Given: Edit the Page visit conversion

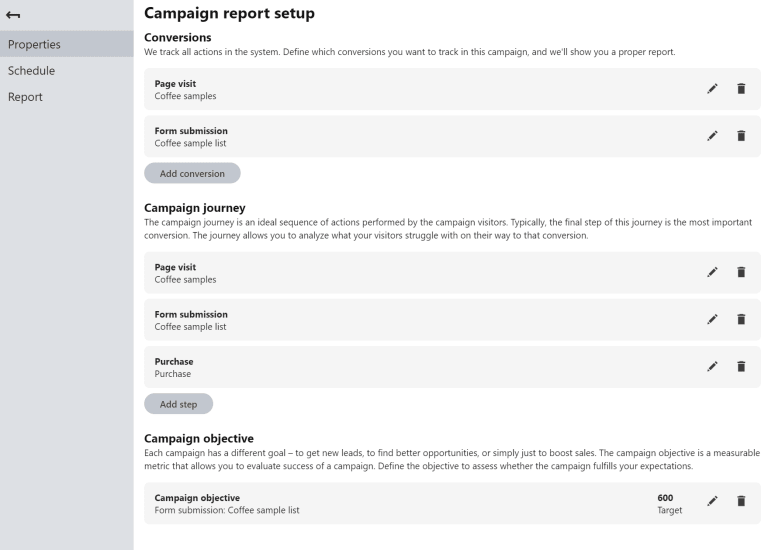Looking at the screenshot, I should [x=712, y=89].
